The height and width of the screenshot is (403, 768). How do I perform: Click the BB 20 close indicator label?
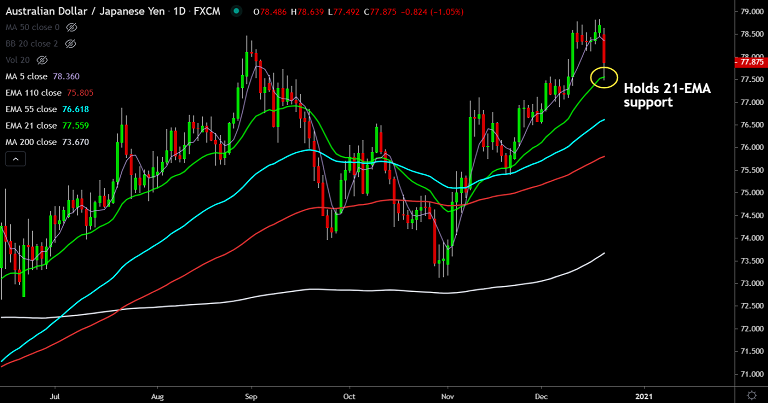tap(32, 44)
